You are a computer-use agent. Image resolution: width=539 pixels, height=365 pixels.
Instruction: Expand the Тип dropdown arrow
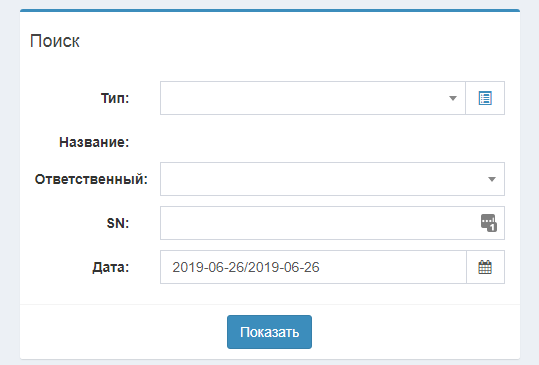point(453,98)
